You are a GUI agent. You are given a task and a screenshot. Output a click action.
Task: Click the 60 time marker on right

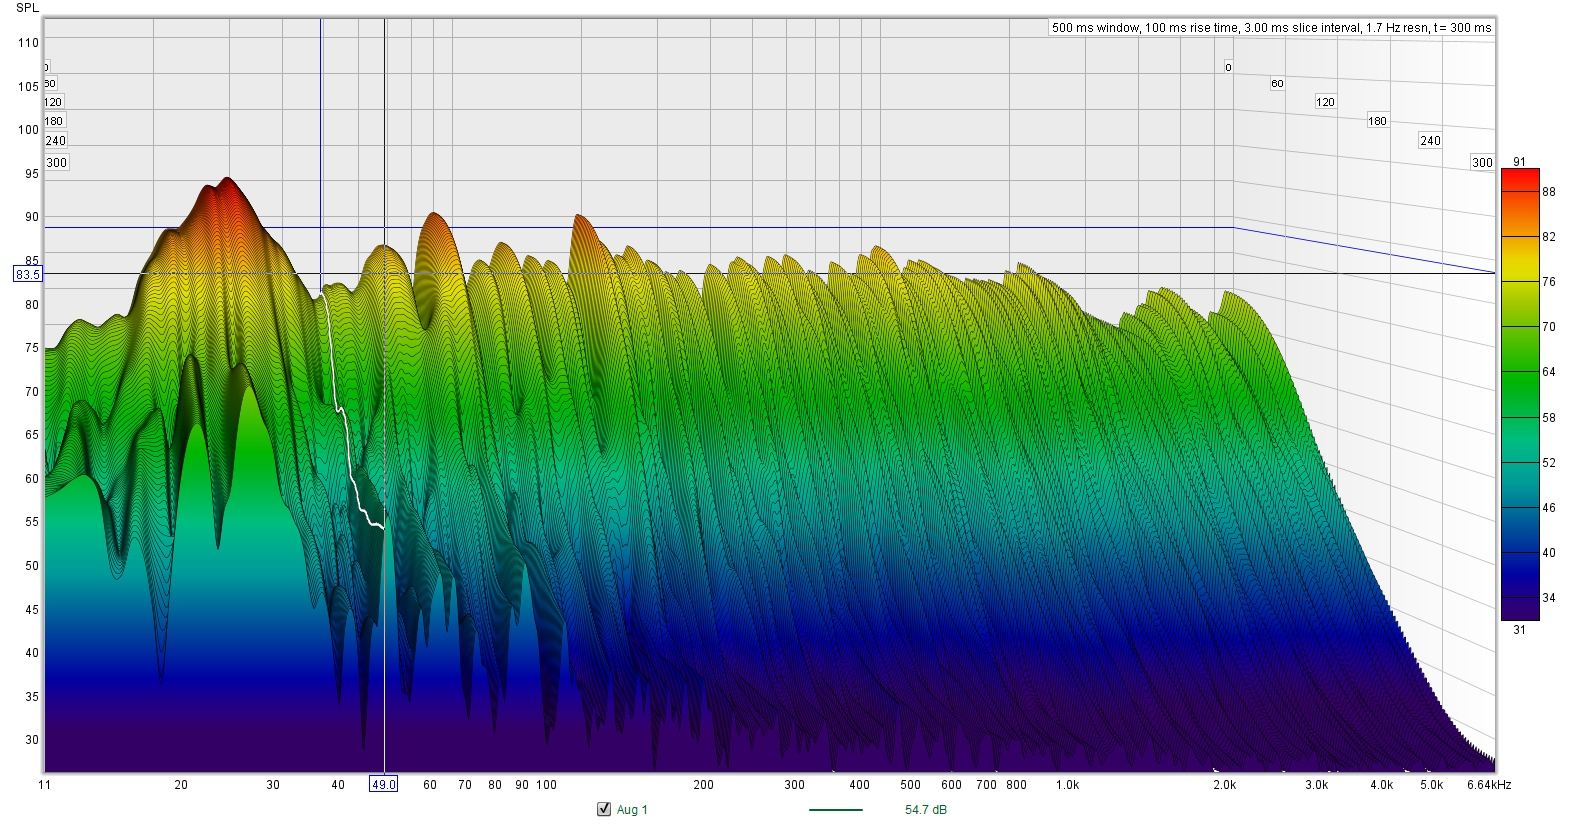(1277, 84)
